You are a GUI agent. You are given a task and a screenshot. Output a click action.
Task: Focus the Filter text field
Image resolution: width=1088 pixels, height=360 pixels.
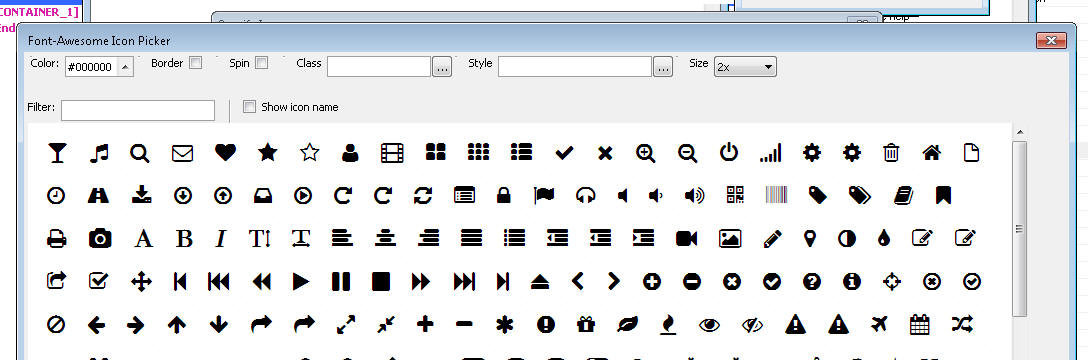coord(138,110)
